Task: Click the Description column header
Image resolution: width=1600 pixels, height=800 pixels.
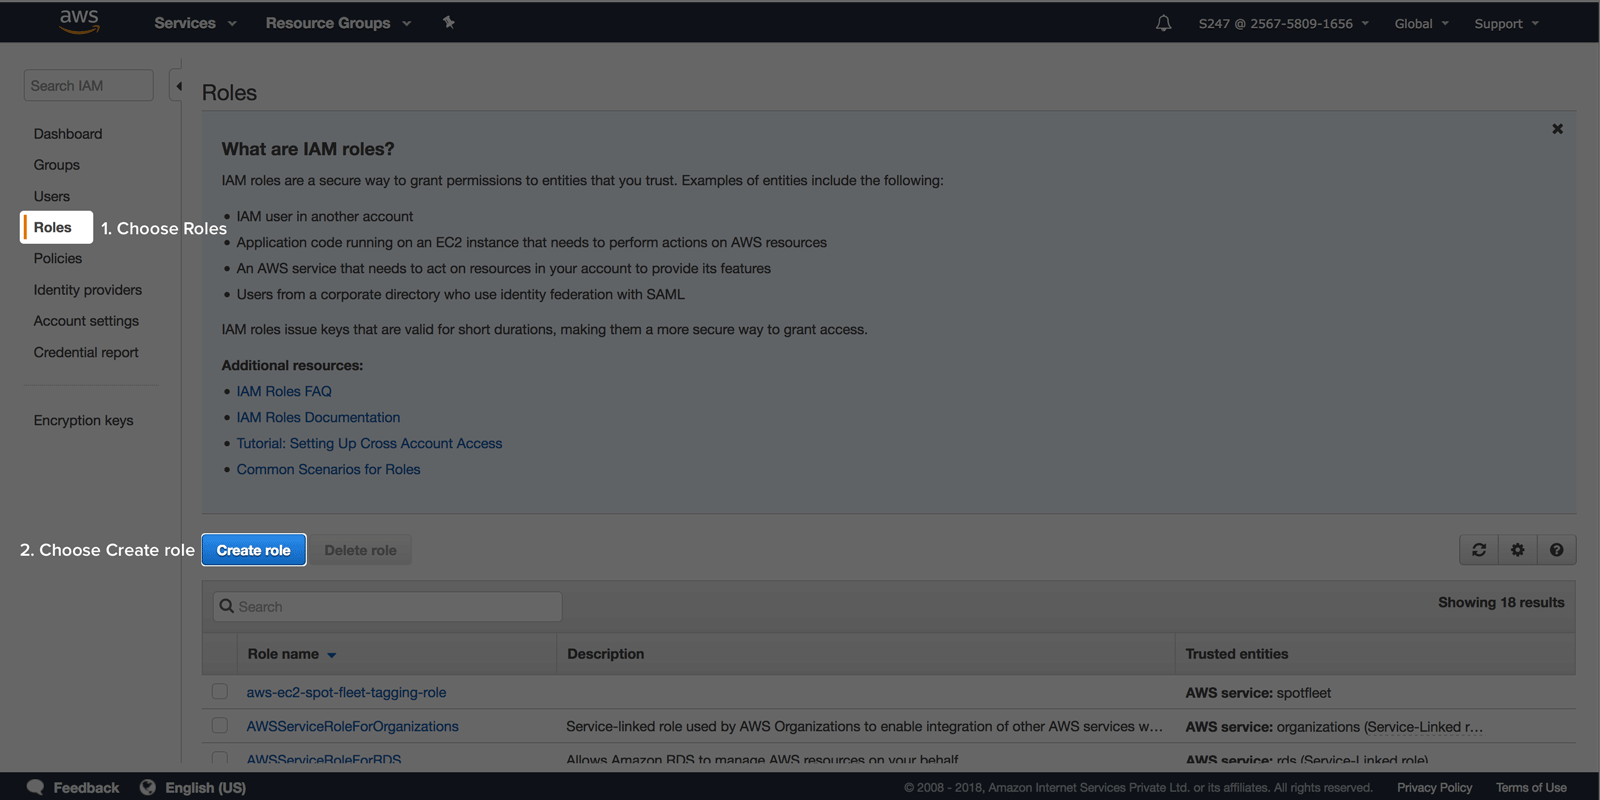Action: point(606,654)
